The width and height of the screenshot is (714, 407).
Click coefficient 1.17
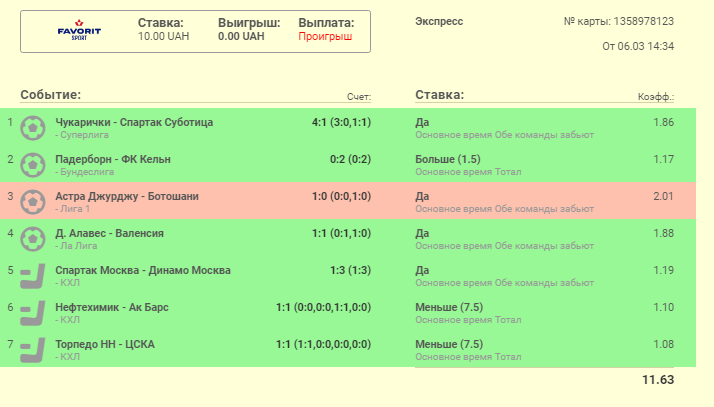click(x=663, y=159)
